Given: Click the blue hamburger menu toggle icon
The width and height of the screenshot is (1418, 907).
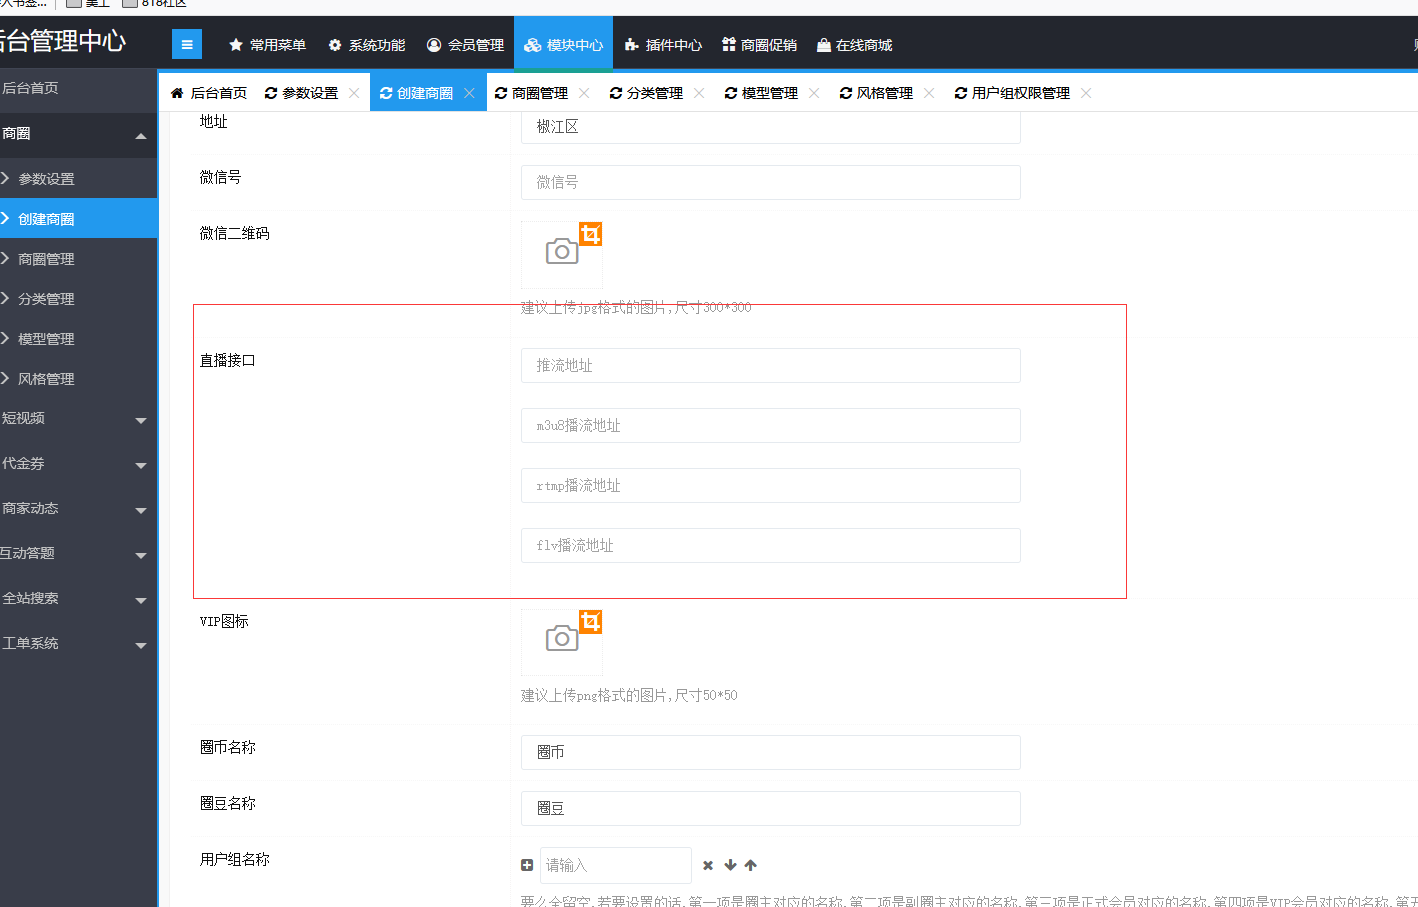Looking at the screenshot, I should [187, 44].
